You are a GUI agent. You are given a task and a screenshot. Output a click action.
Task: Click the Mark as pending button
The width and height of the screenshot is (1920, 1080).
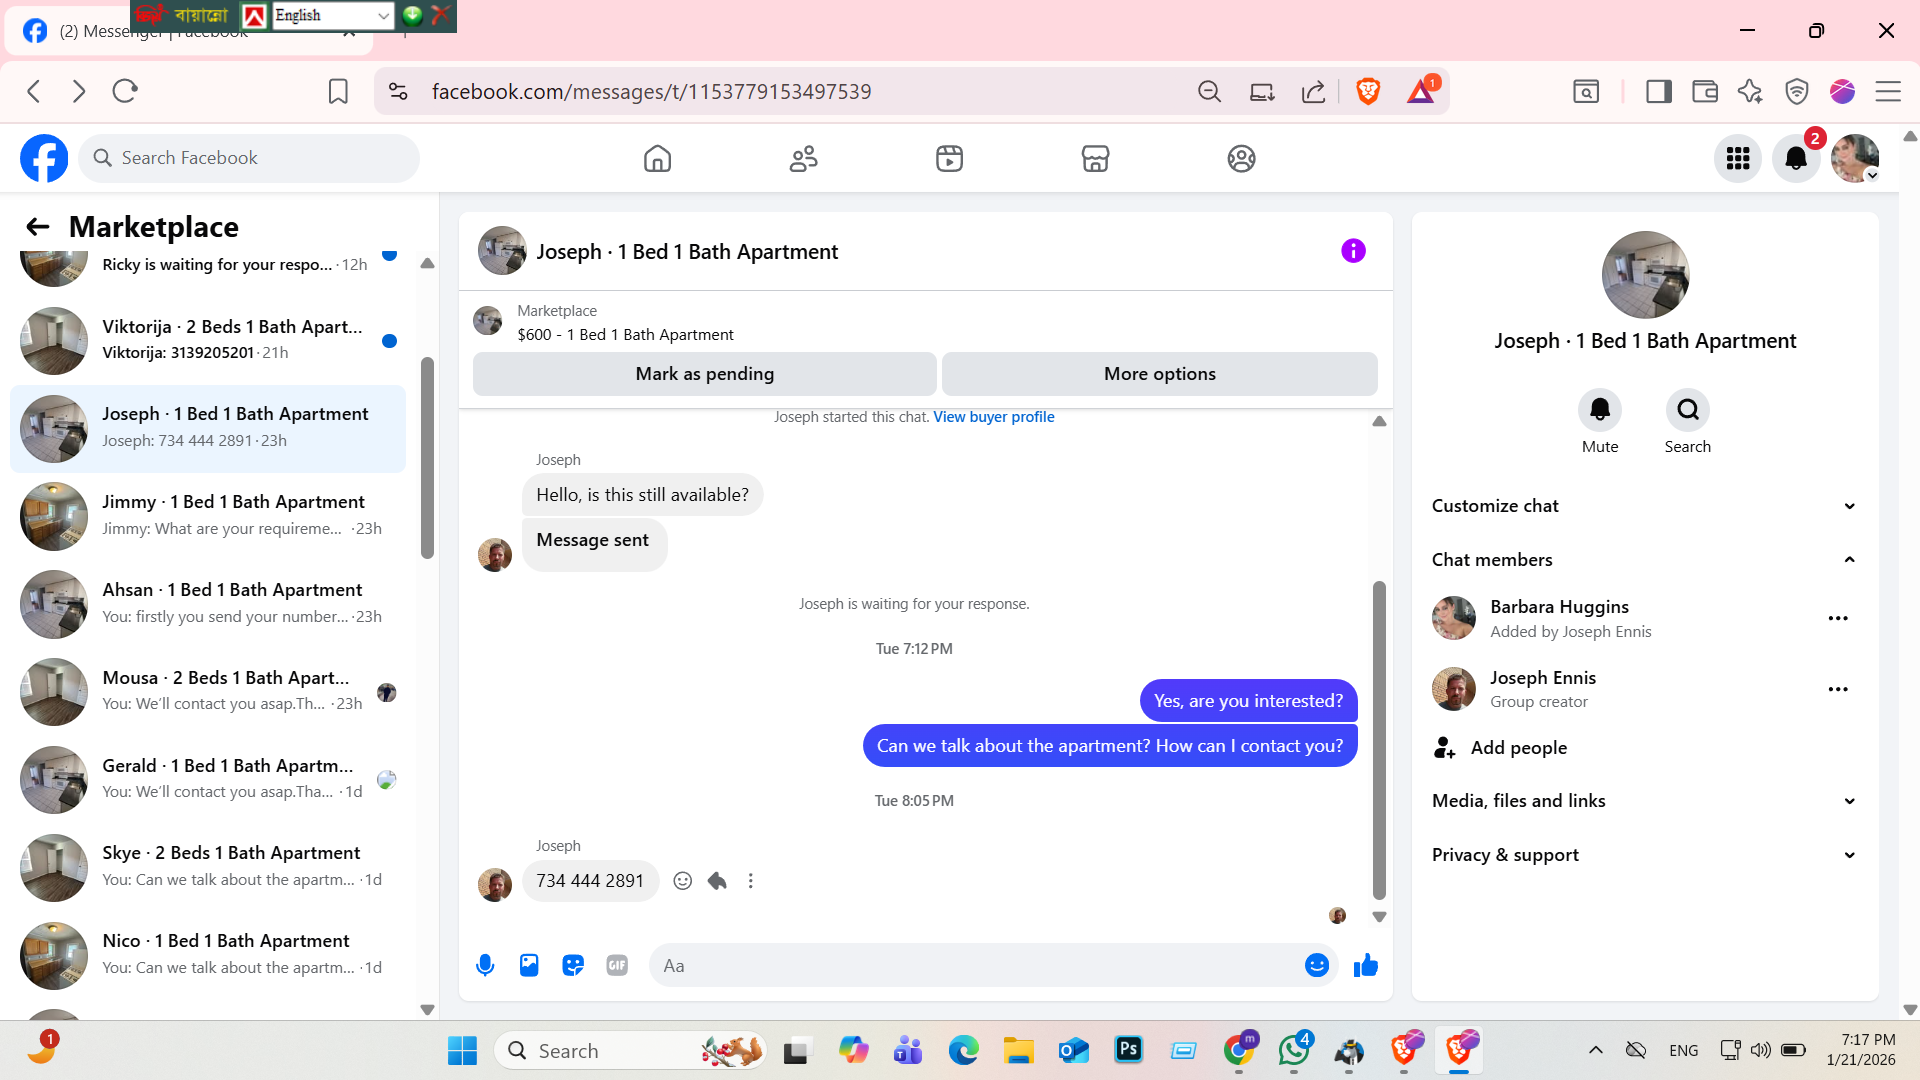pos(704,374)
